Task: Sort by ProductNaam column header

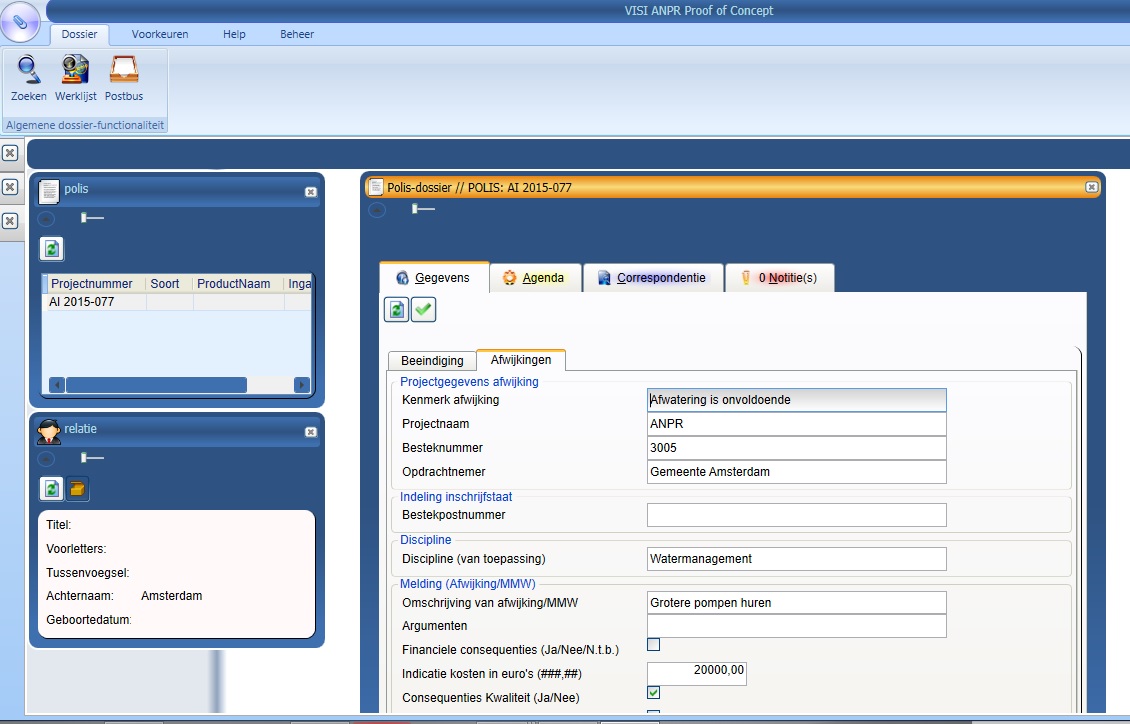Action: [238, 284]
